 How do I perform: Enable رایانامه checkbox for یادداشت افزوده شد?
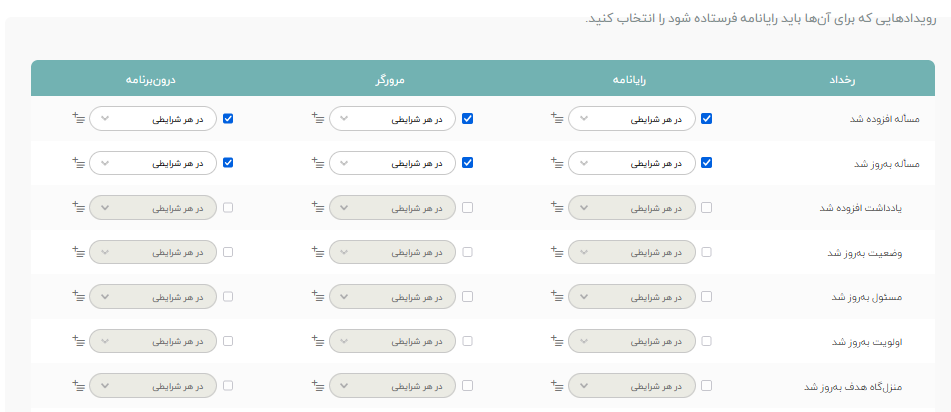(x=707, y=208)
